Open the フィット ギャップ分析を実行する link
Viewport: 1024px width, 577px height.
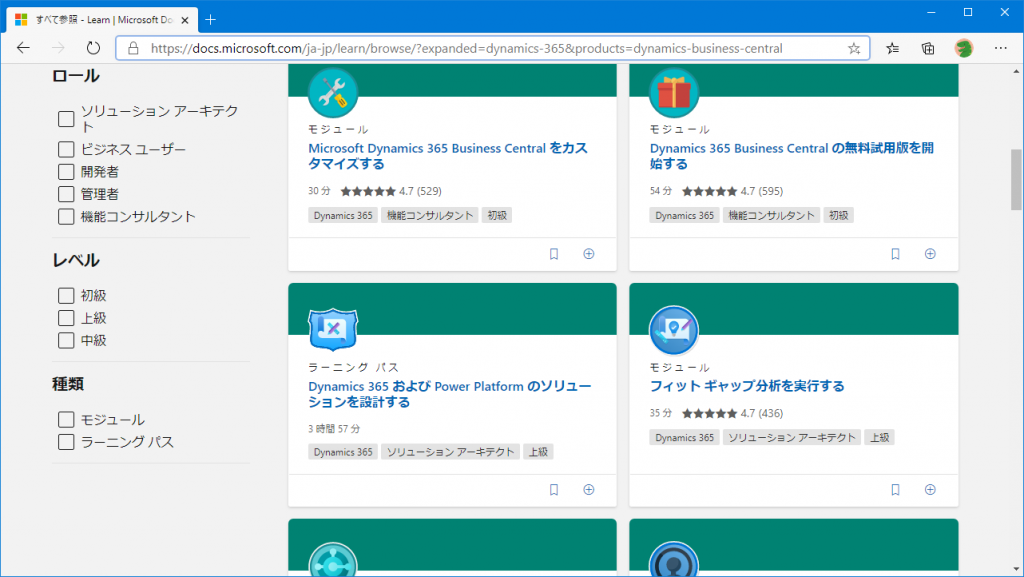[747, 386]
